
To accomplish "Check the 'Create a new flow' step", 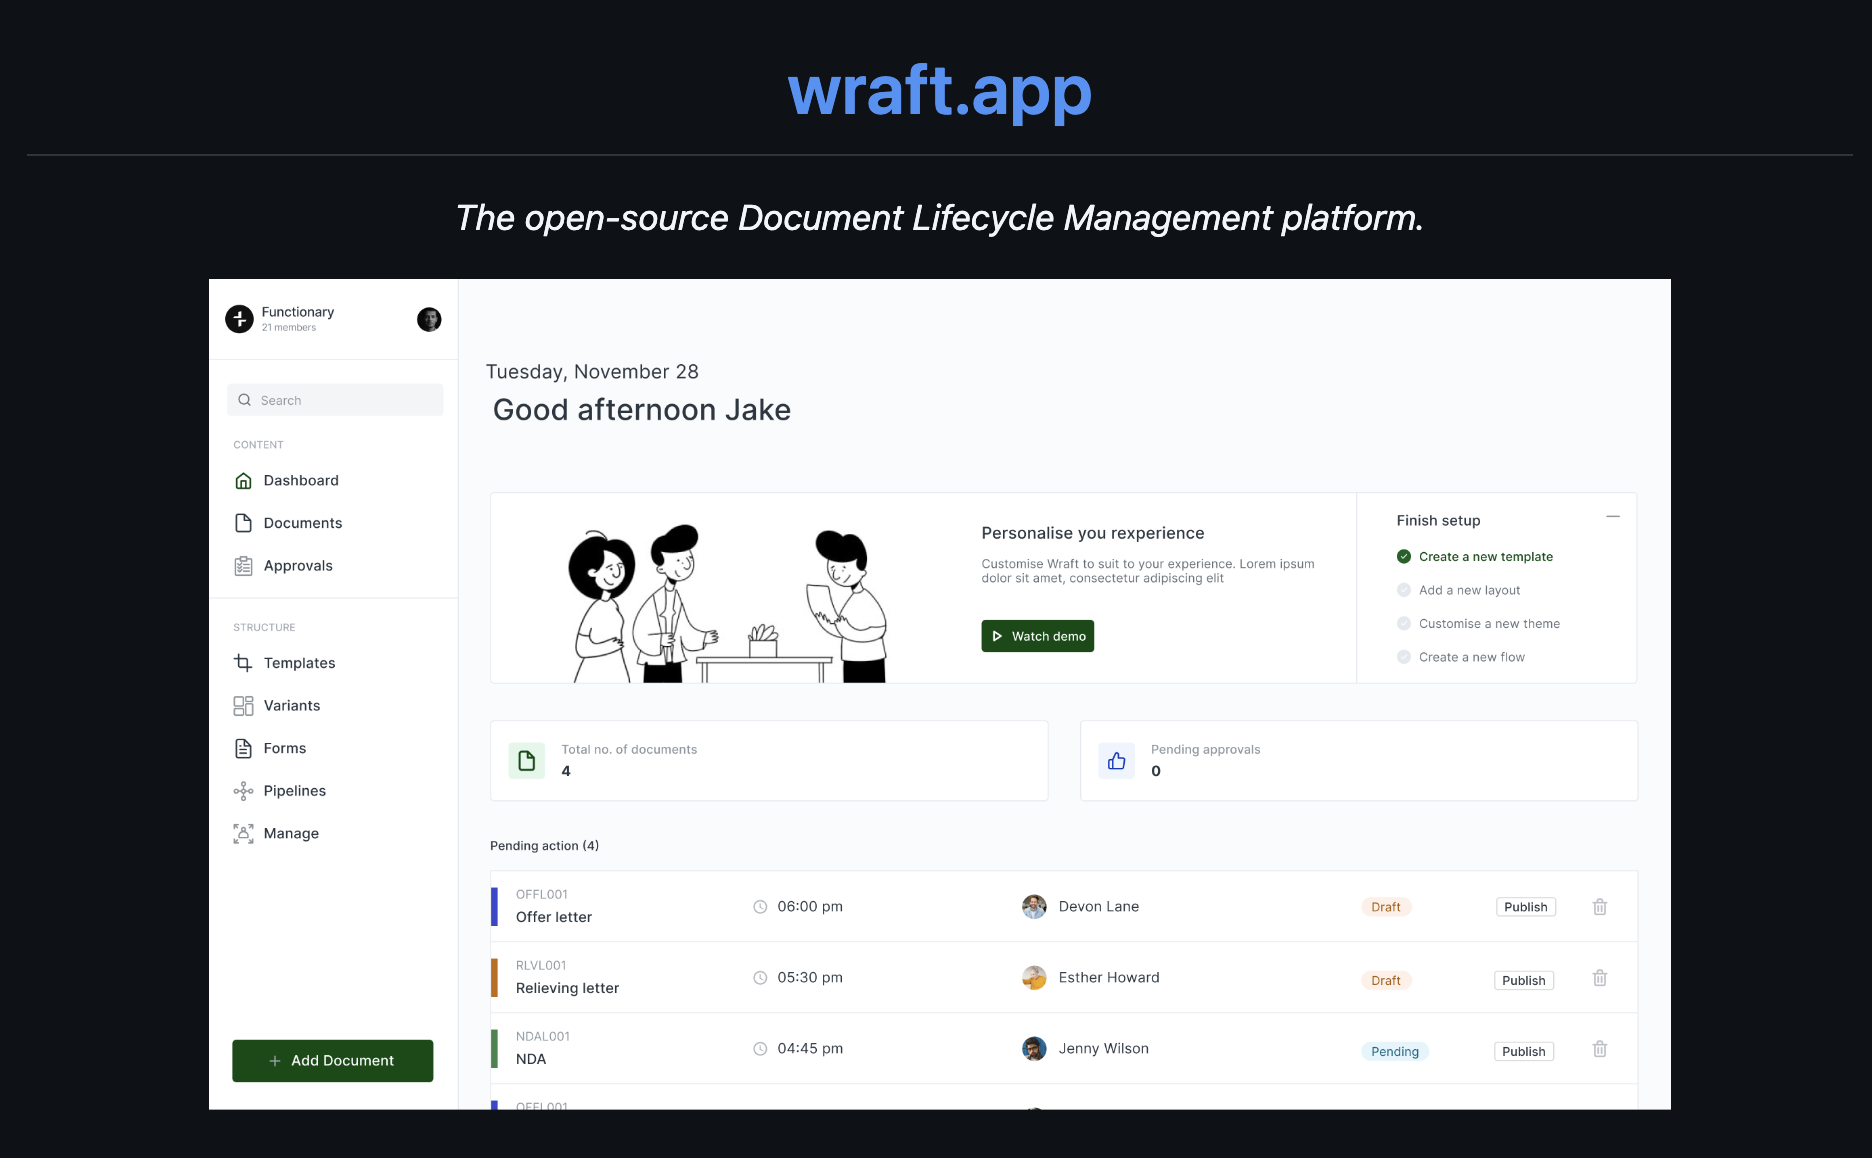I will pos(1404,657).
